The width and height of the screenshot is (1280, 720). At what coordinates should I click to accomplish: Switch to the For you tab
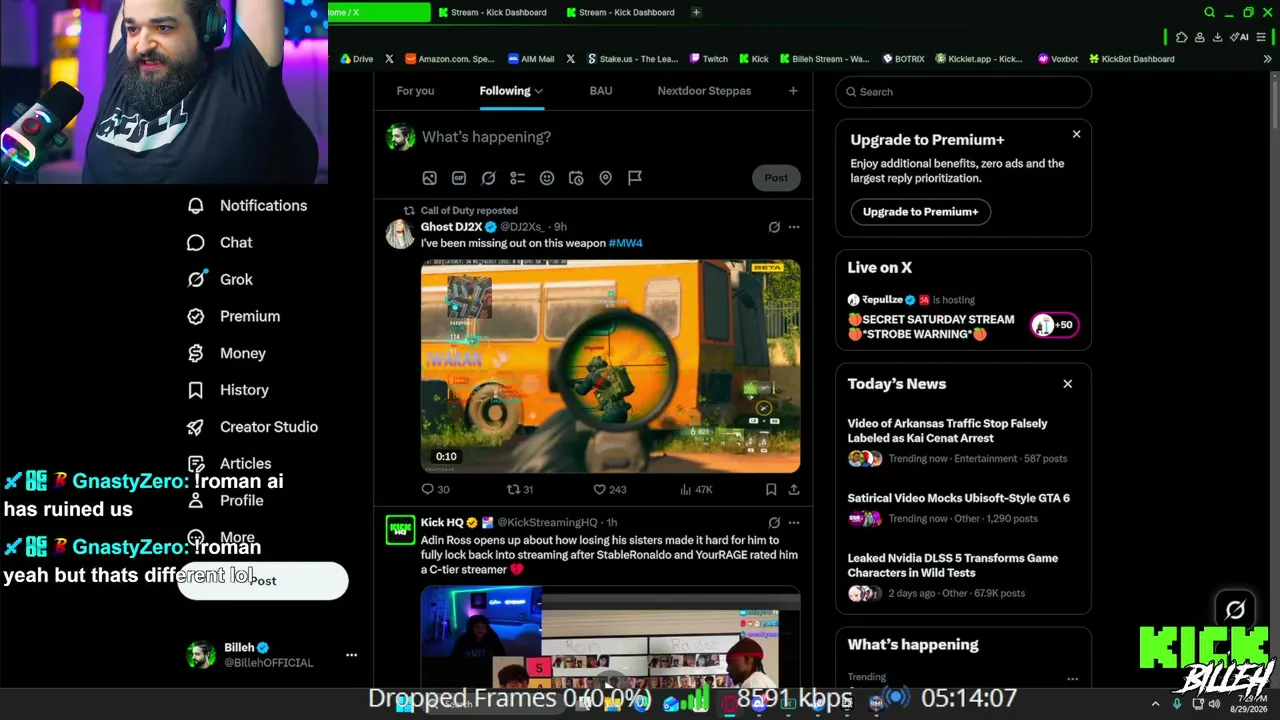(x=415, y=91)
